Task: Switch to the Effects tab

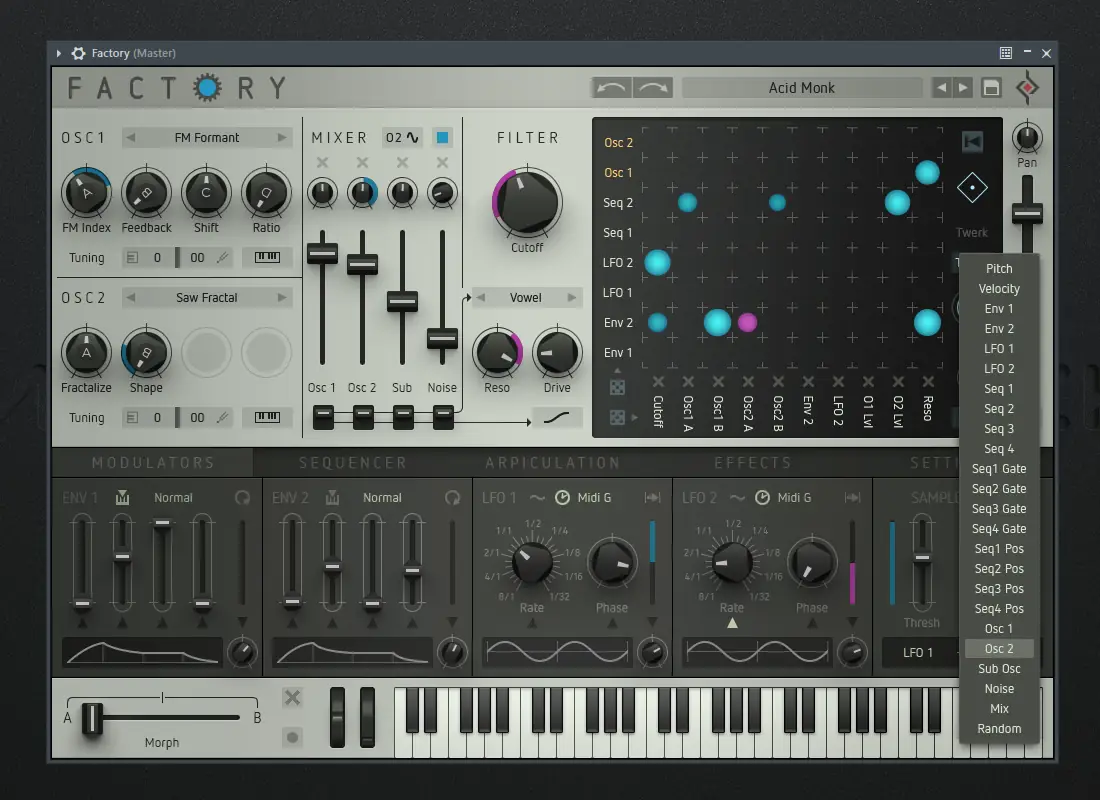Action: point(753,462)
